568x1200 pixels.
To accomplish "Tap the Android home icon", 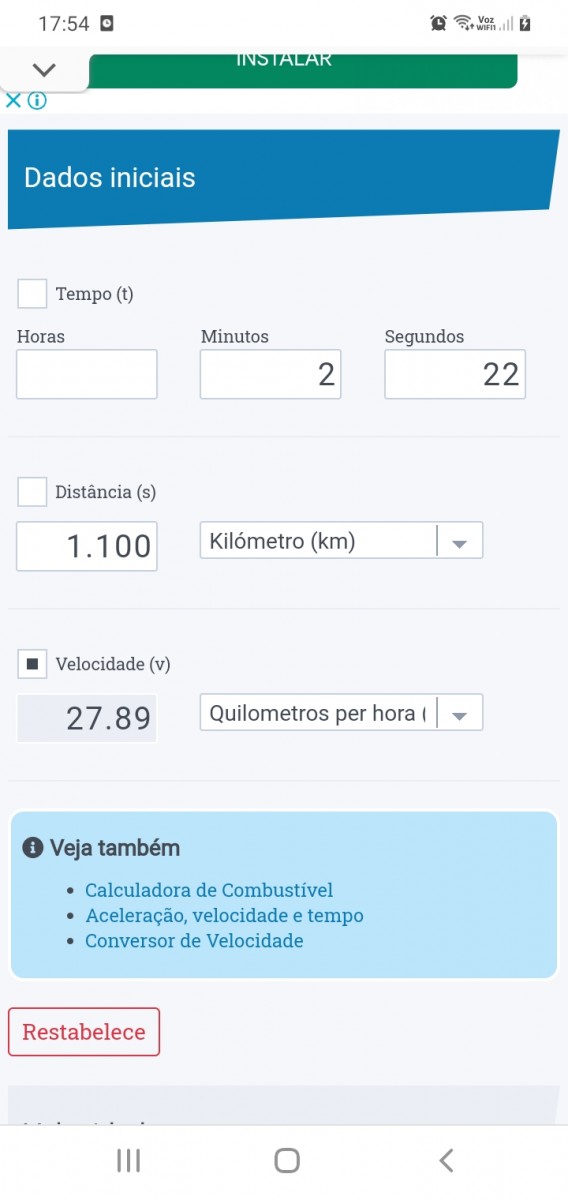I will pyautogui.click(x=287, y=1160).
